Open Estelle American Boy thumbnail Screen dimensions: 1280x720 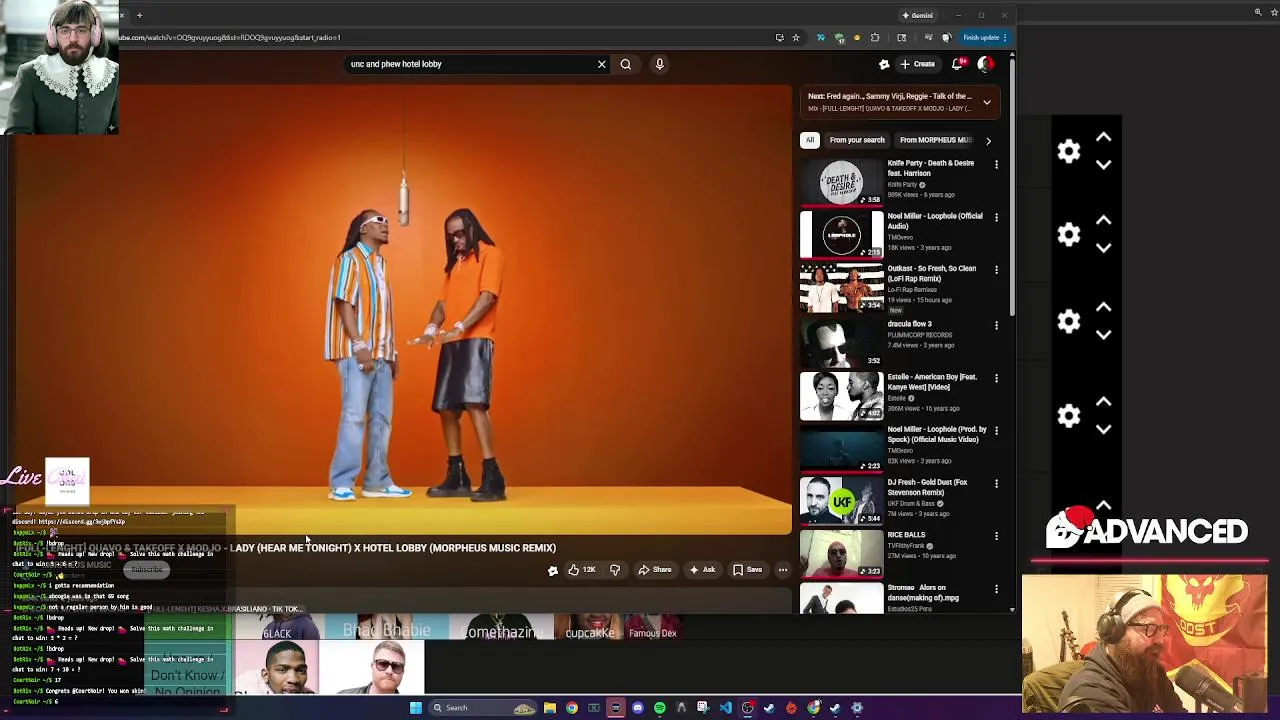point(841,396)
